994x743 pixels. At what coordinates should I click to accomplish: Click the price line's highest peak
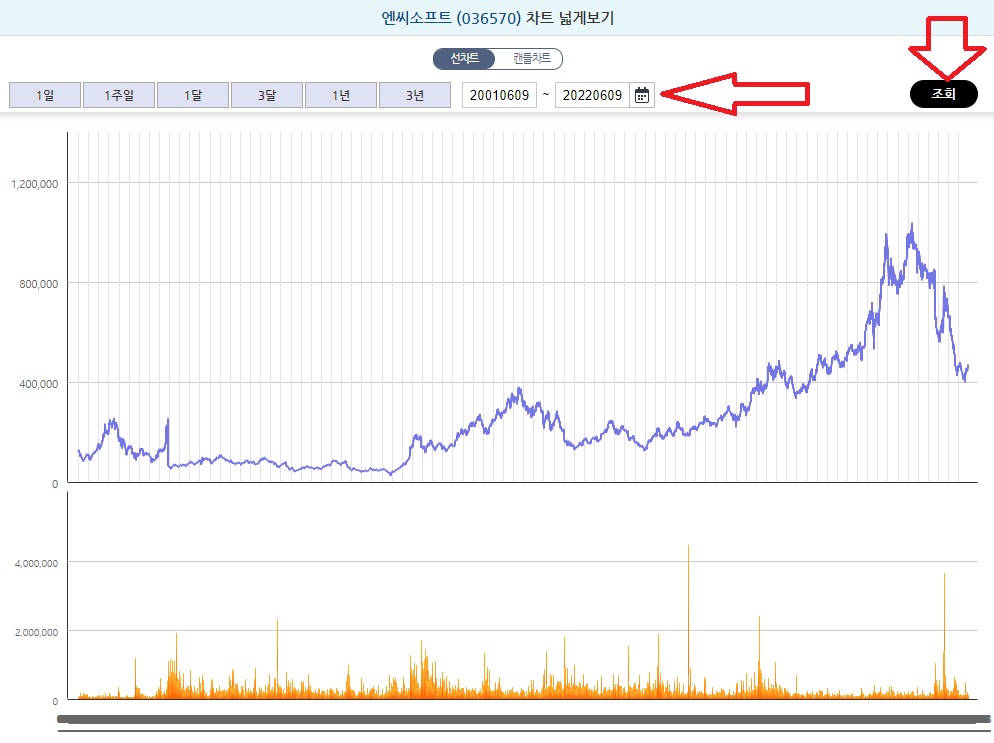tap(911, 226)
